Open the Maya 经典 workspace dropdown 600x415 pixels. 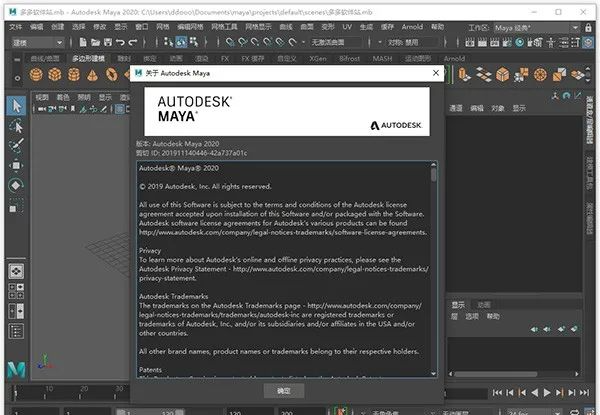536,28
